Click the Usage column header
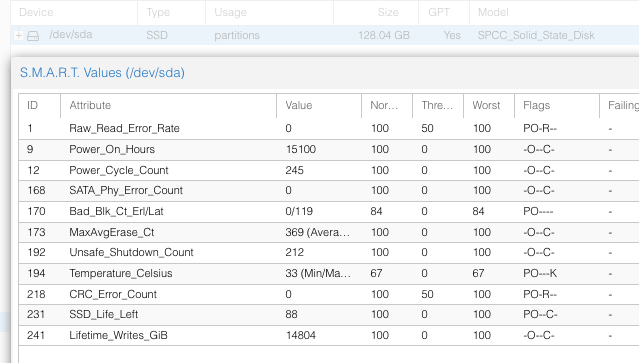 click(x=269, y=12)
